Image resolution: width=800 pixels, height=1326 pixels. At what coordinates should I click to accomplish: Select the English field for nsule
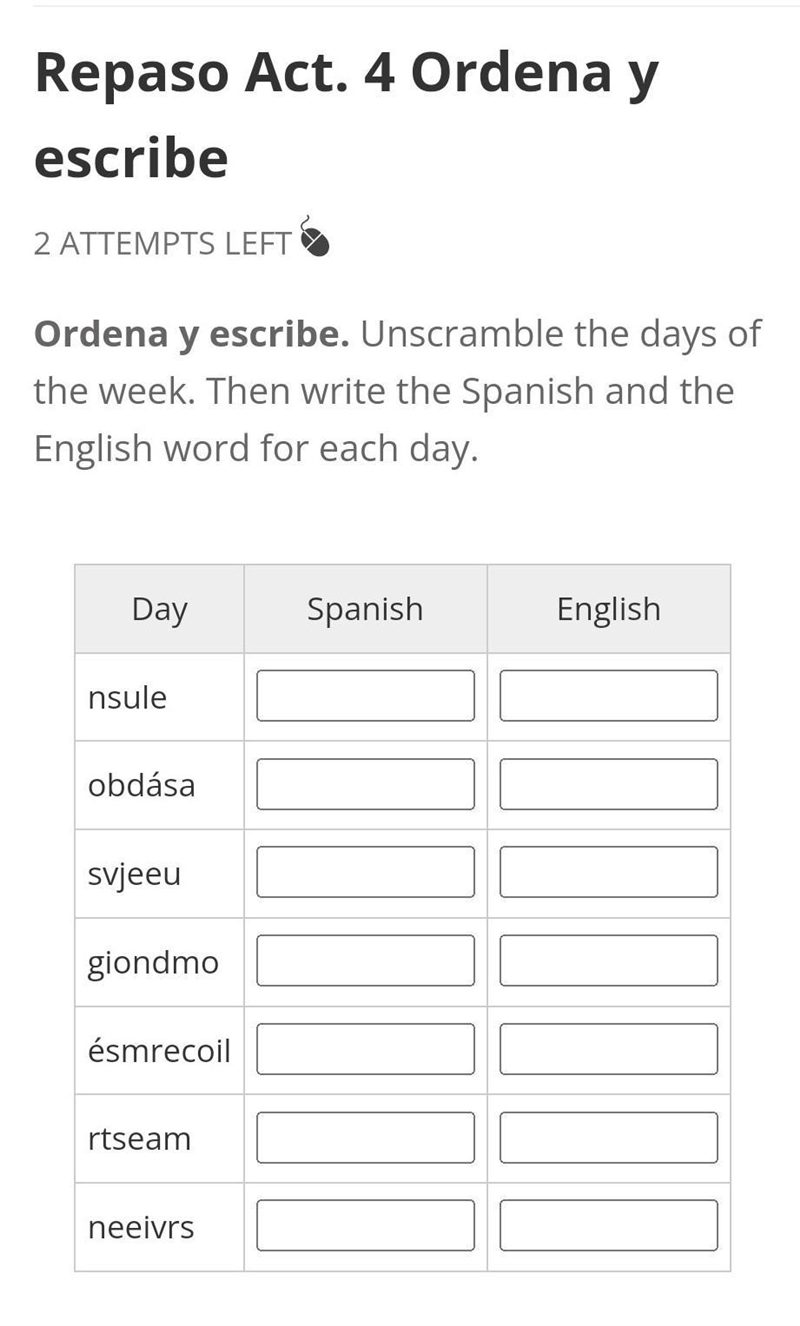609,696
